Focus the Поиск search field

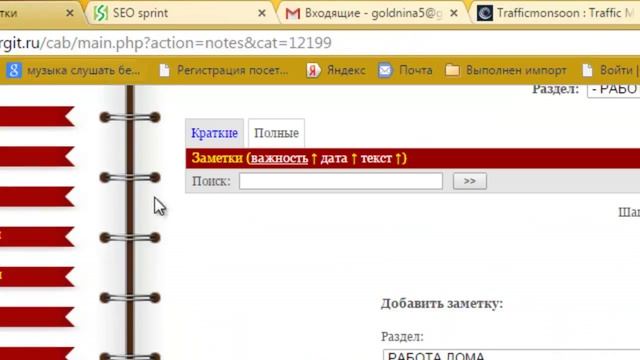(341, 181)
